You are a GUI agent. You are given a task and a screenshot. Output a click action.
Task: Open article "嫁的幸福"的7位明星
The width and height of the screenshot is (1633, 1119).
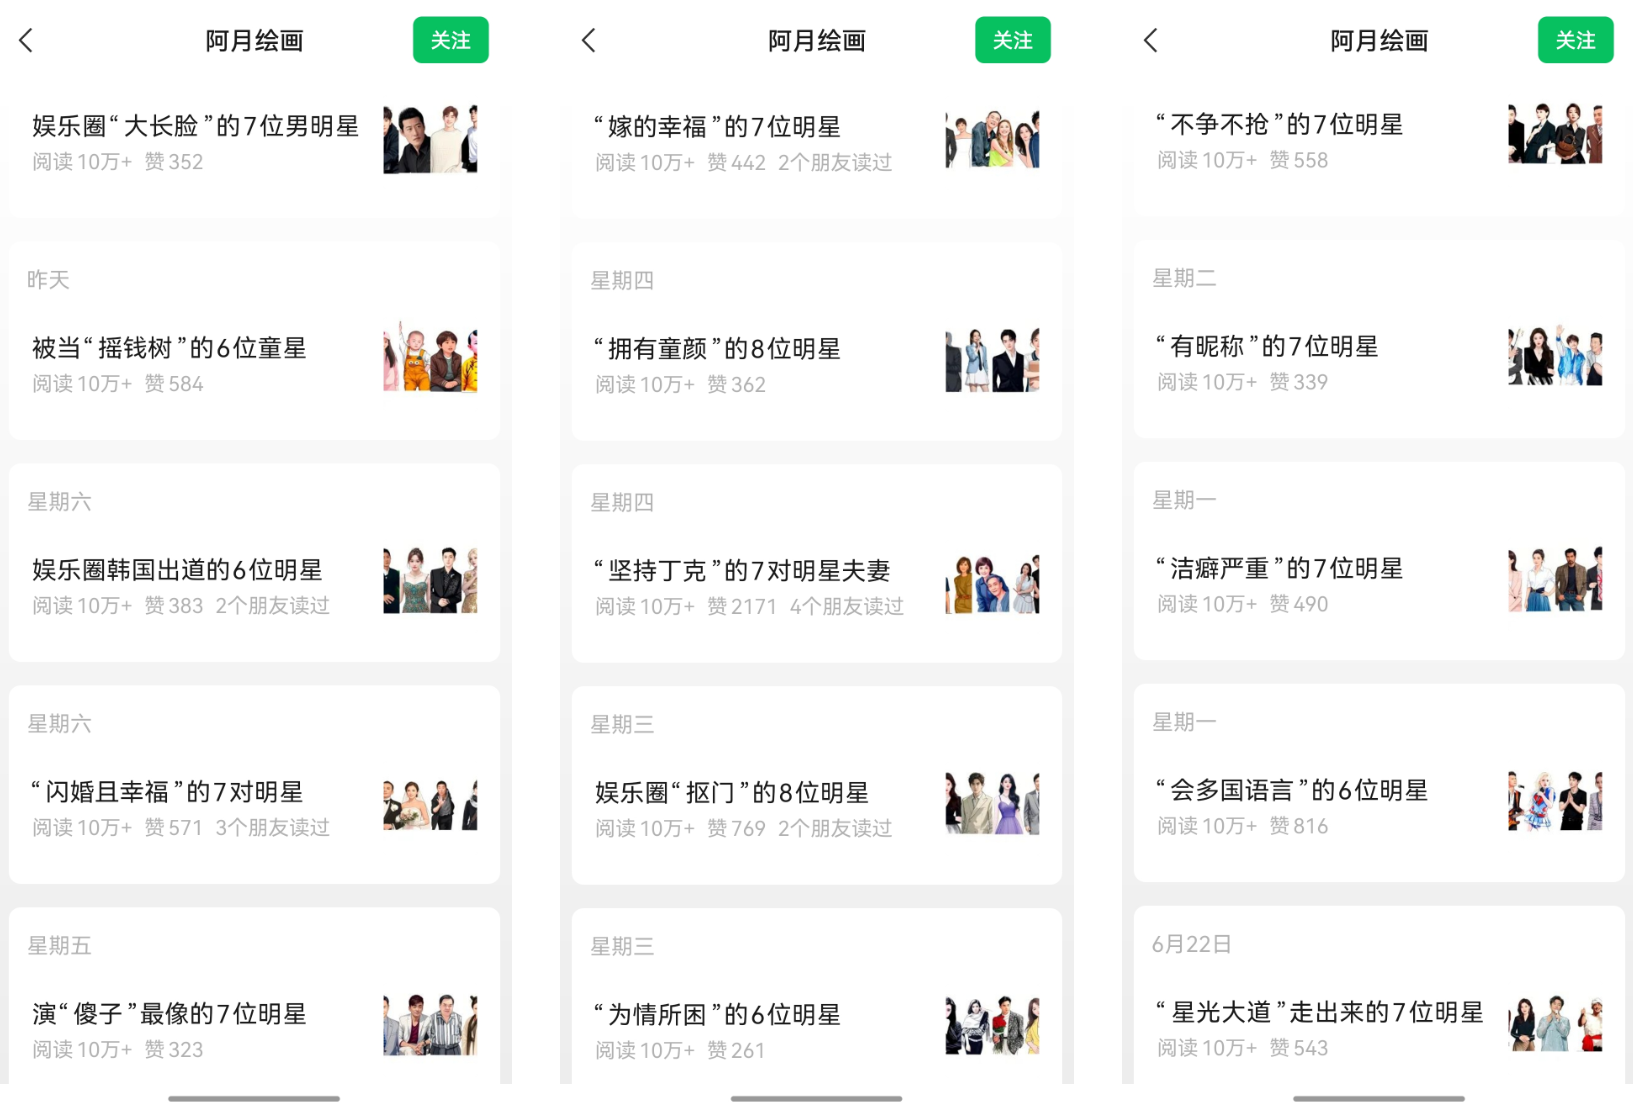point(717,128)
